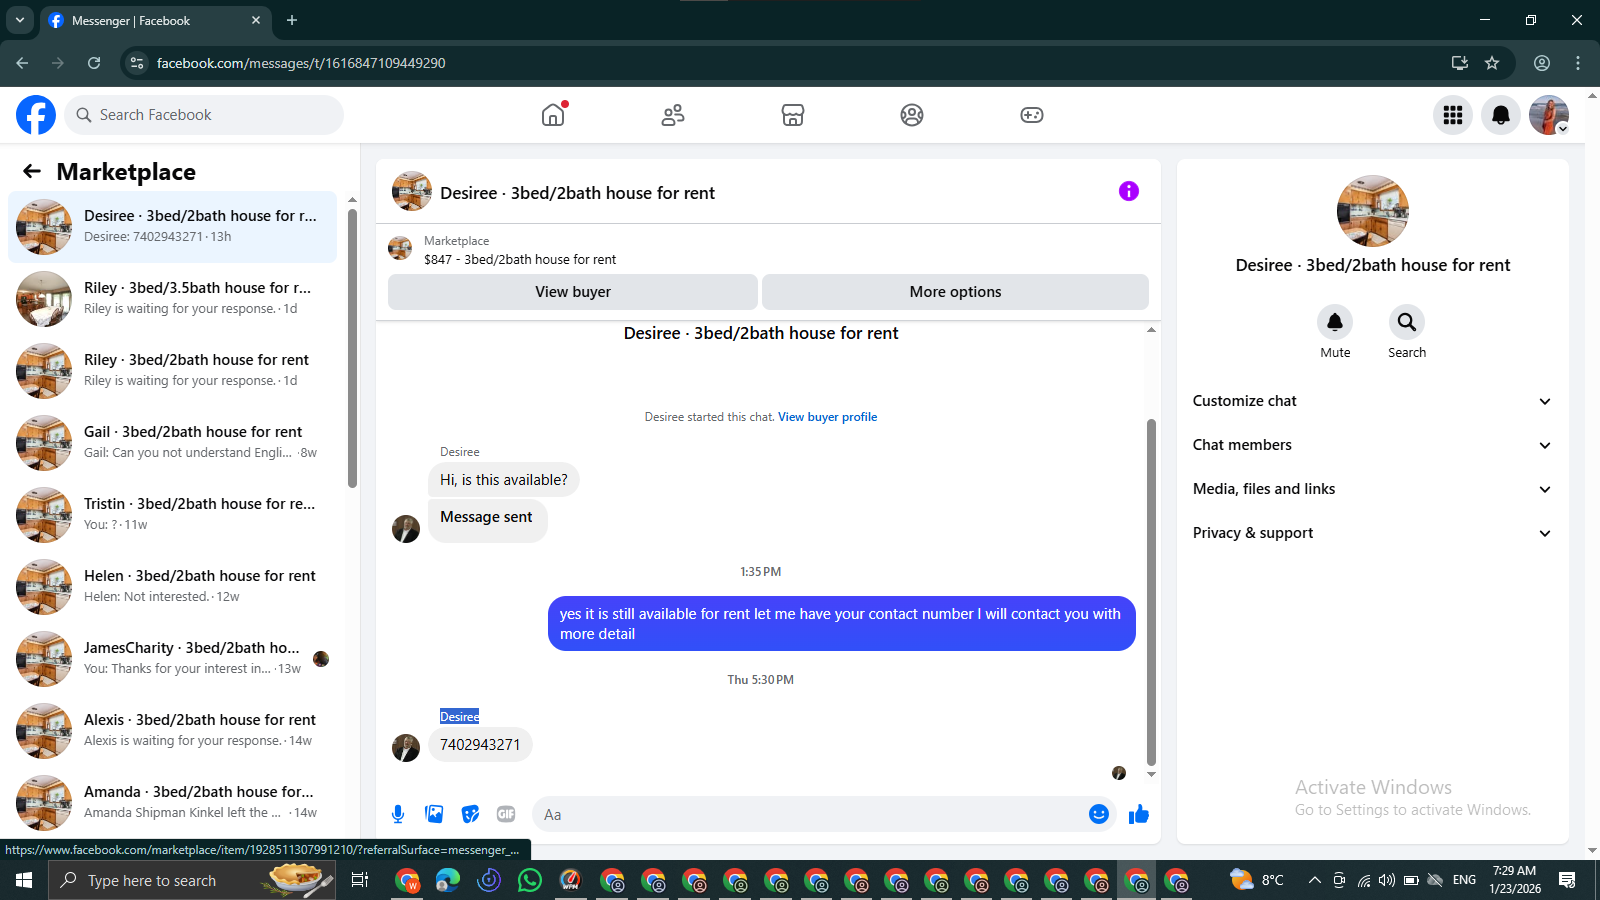Open Amanda 3bed/2bath house conversation
This screenshot has width=1600, height=900.
tap(172, 803)
